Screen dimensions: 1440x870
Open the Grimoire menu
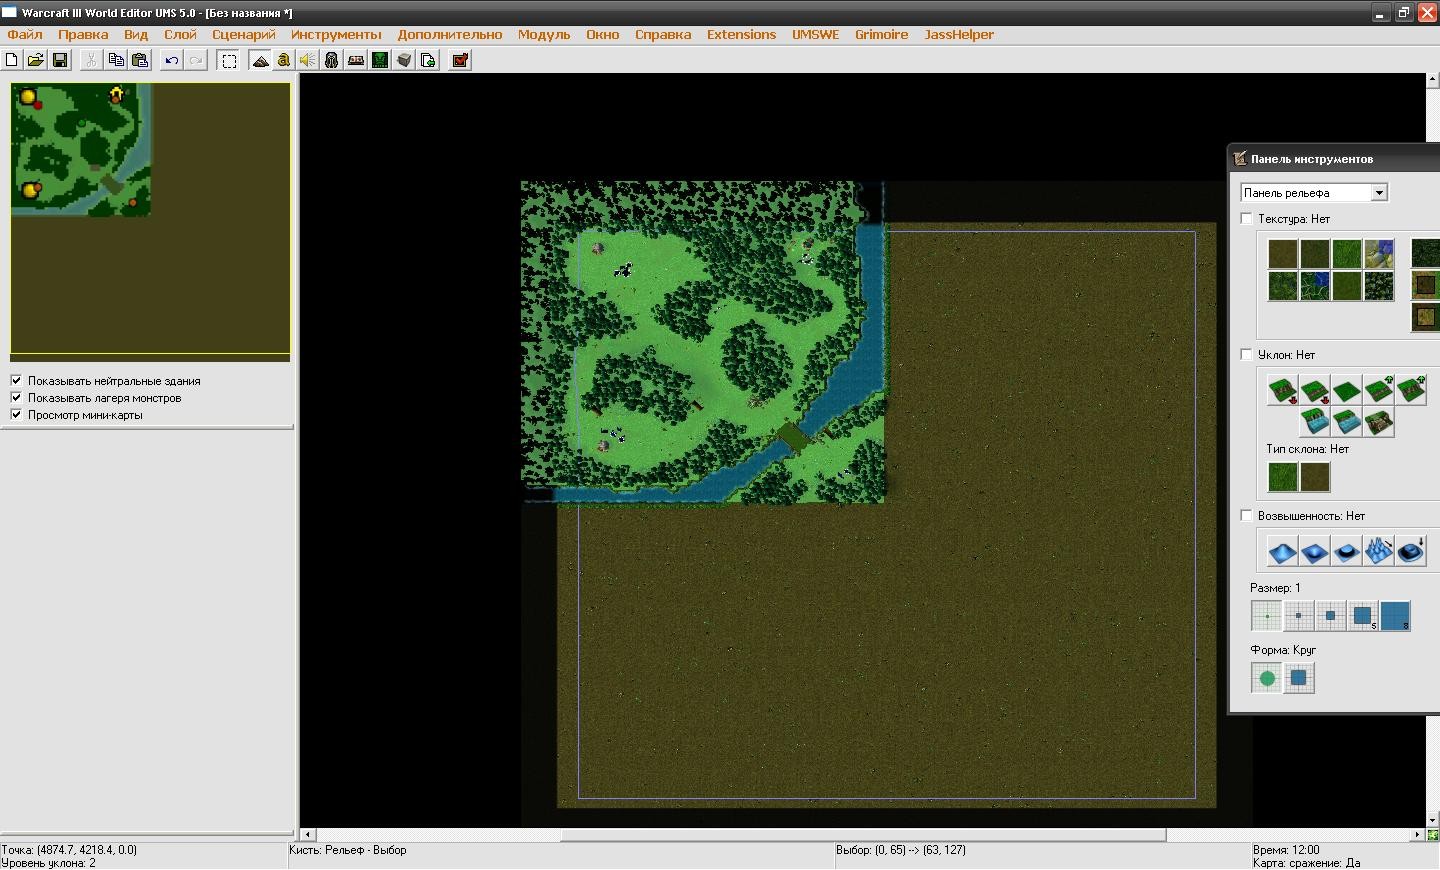point(882,34)
